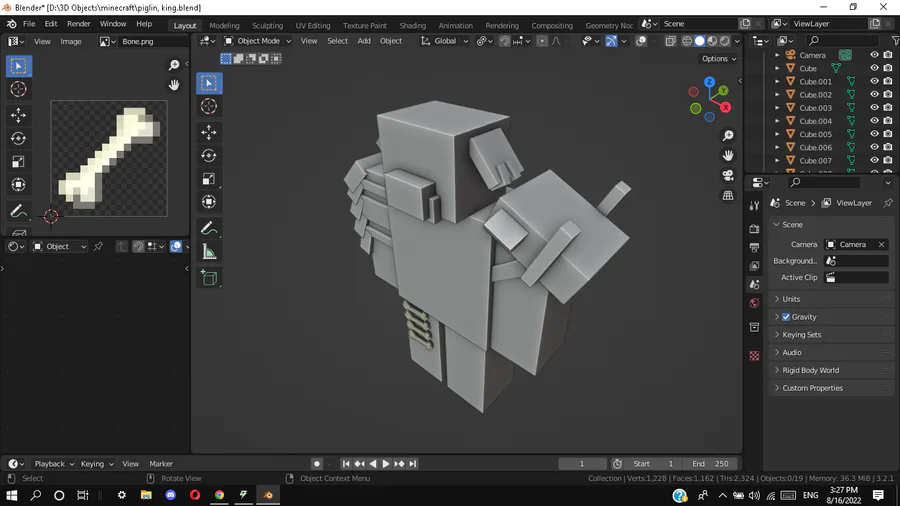Viewport: 900px width, 506px height.
Task: Open the Render properties tab
Action: point(754,228)
